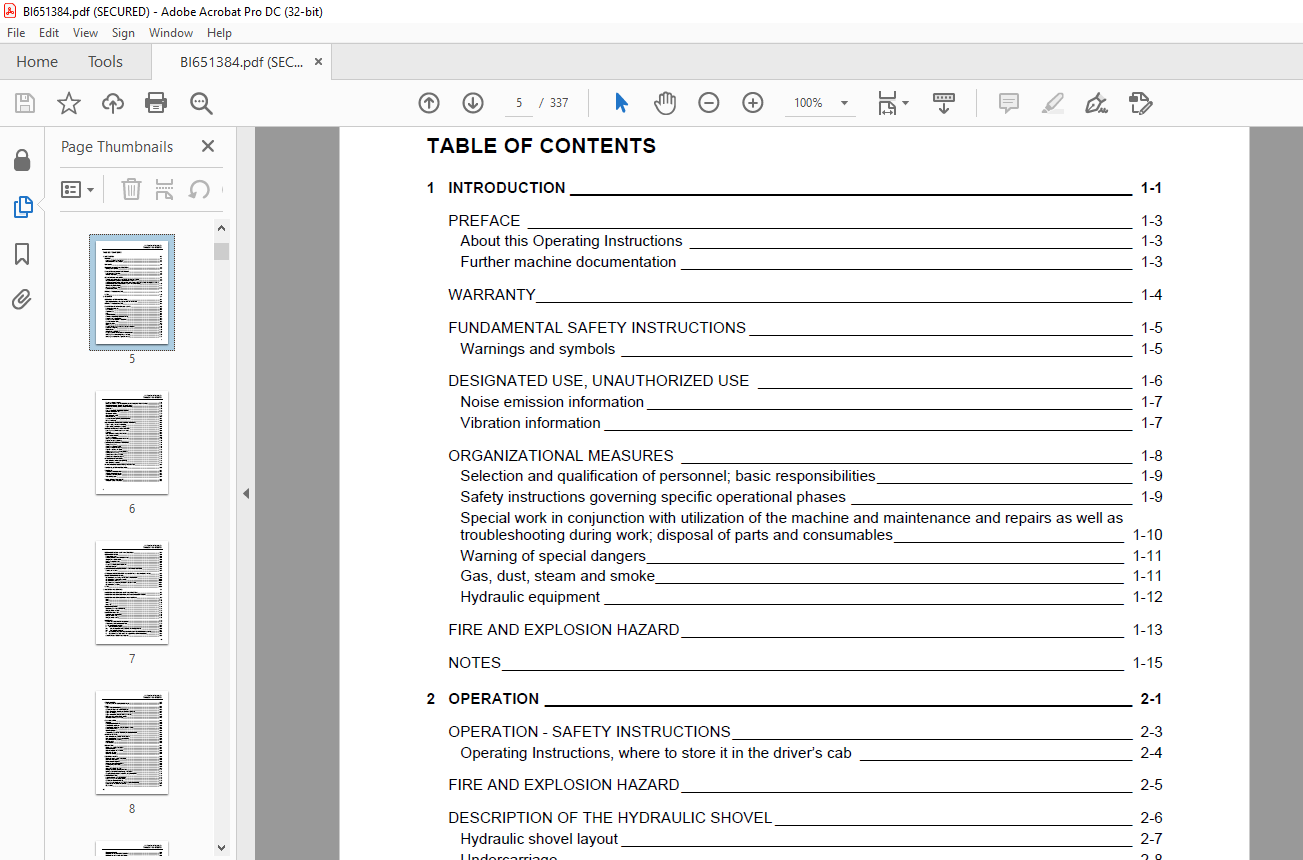The width and height of the screenshot is (1303, 860).
Task: Zoom in with plus icon
Action: click(753, 103)
